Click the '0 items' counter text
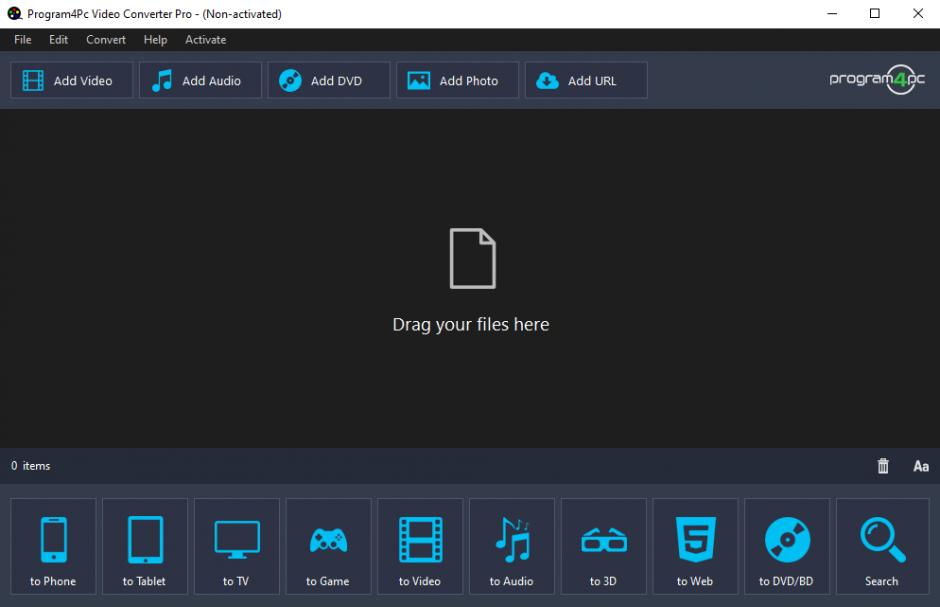This screenshot has width=940, height=607. pyautogui.click(x=31, y=466)
